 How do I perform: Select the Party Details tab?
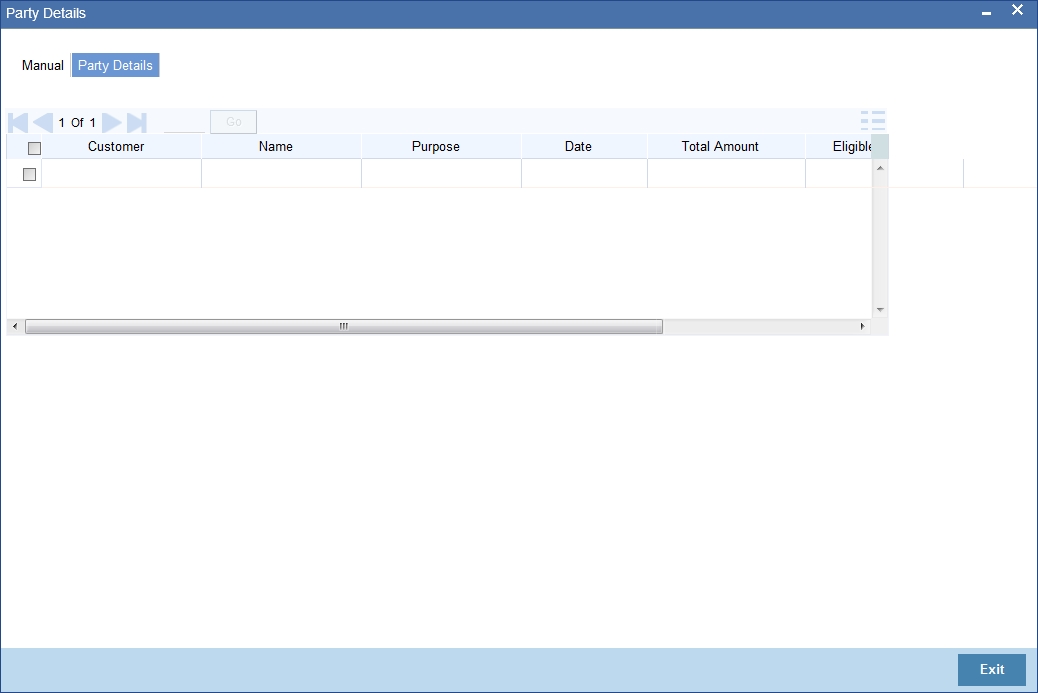click(x=115, y=66)
